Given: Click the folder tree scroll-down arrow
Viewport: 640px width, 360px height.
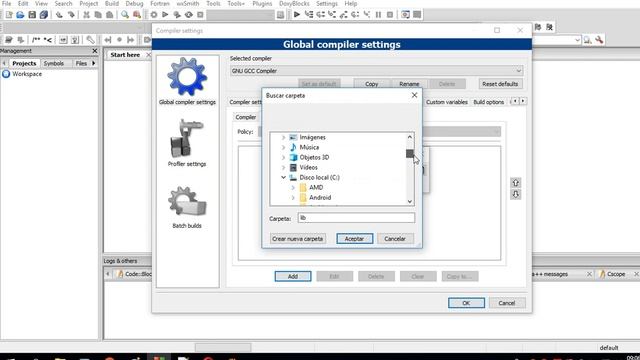Looking at the screenshot, I should pyautogui.click(x=409, y=201).
